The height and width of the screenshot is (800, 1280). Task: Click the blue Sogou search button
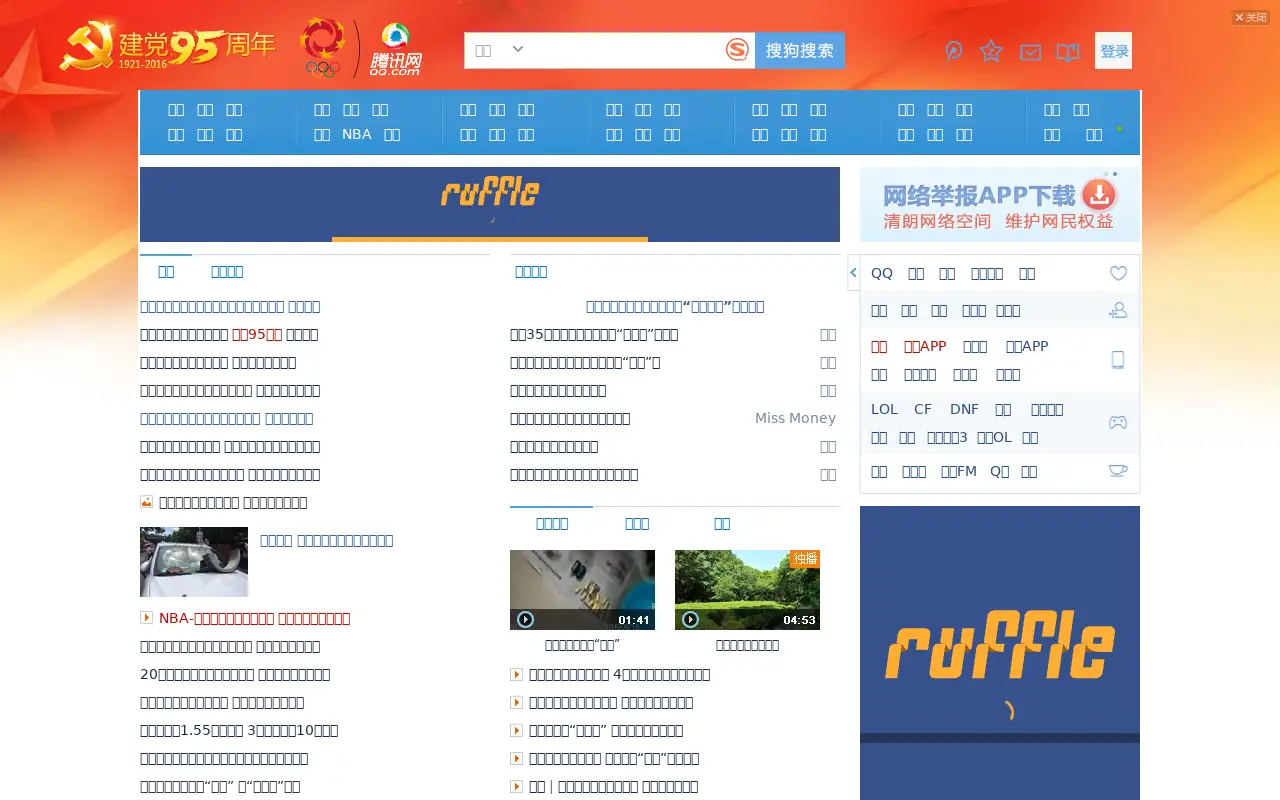tap(799, 50)
